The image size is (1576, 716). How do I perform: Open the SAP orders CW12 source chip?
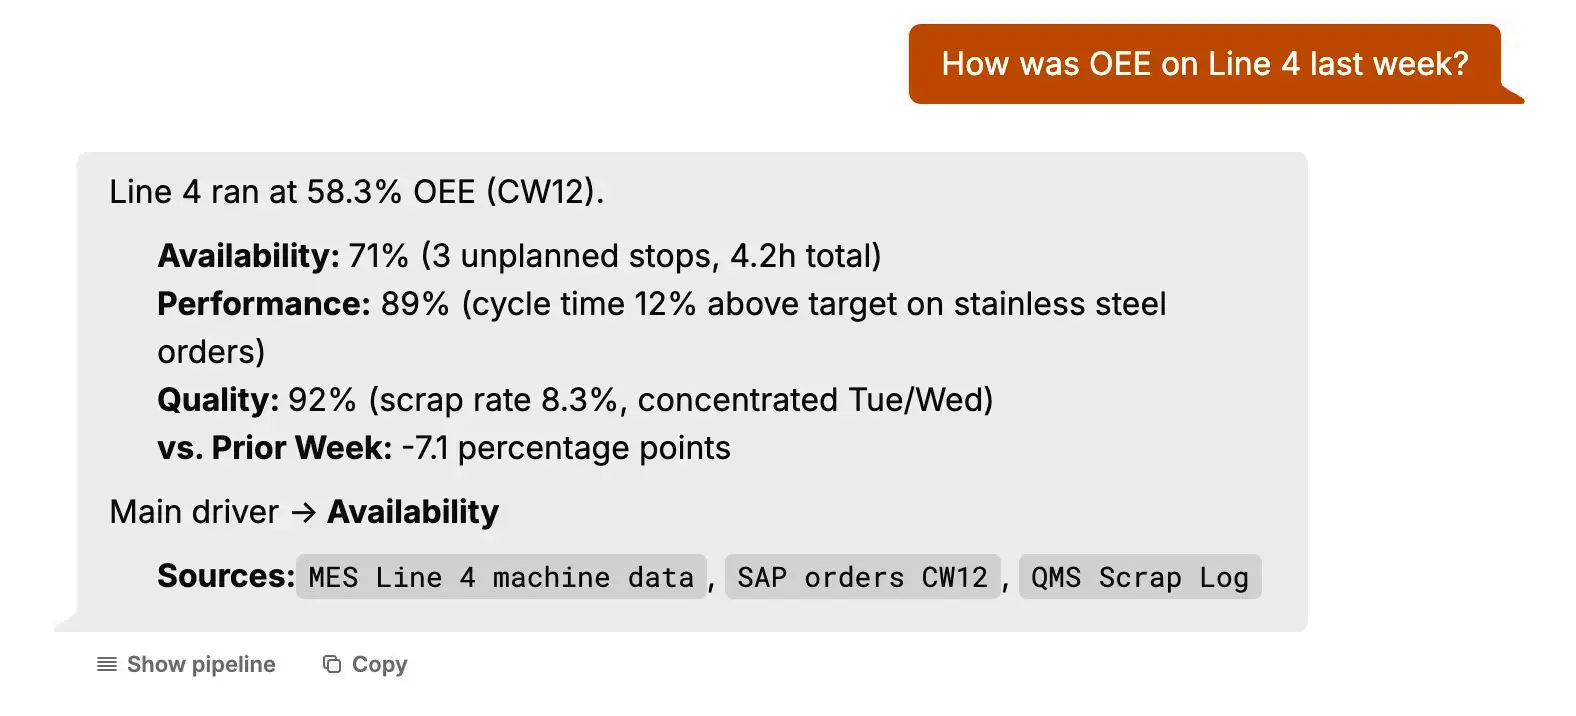(862, 578)
